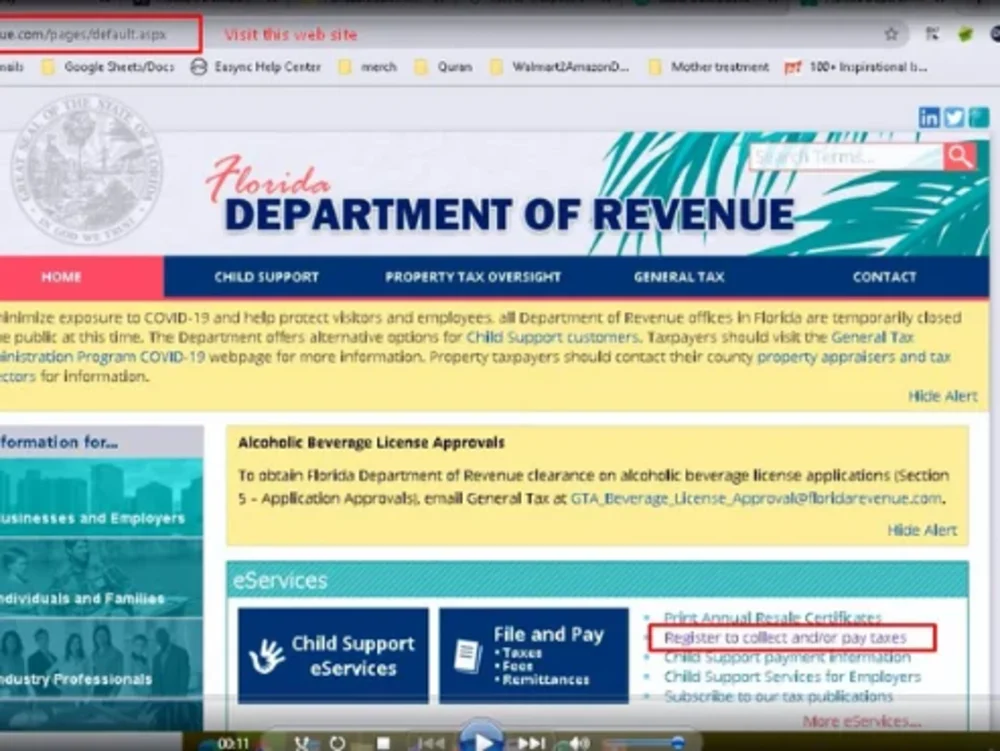The image size is (1000, 751).
Task: Click the 00:11 elapsed time display
Action: 233,743
